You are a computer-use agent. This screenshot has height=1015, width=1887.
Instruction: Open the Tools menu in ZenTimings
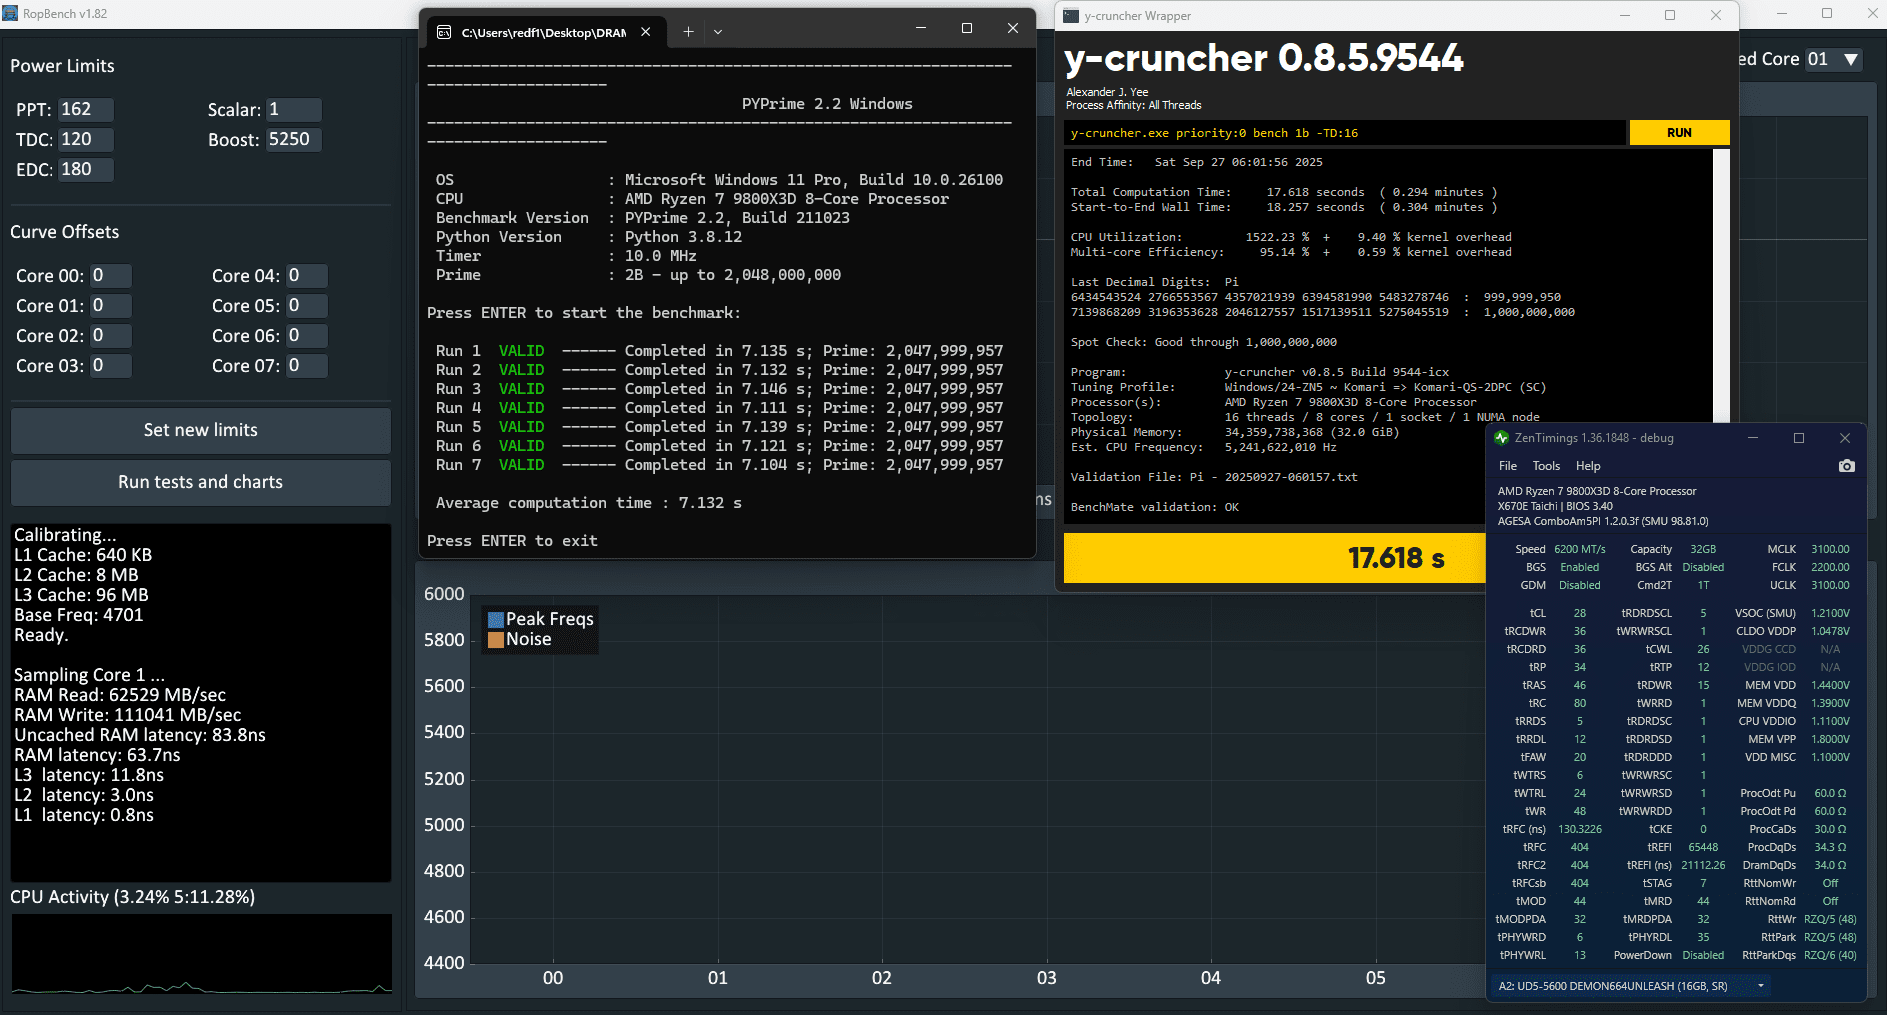click(x=1546, y=466)
